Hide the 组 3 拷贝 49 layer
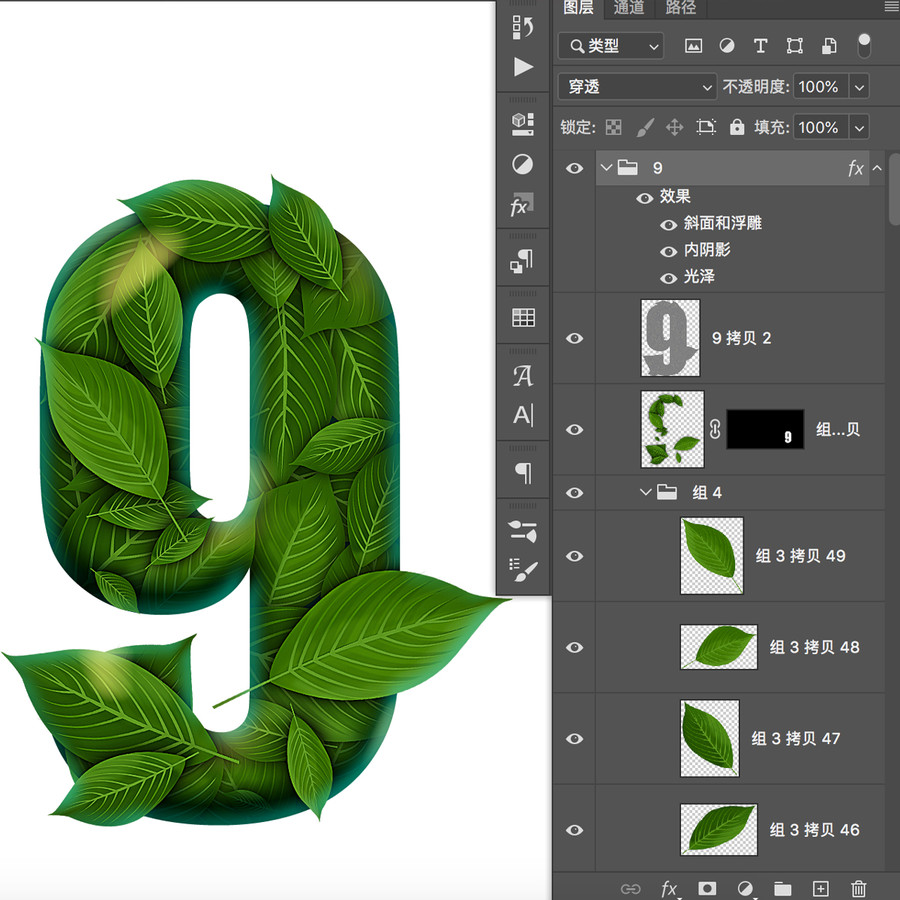Image resolution: width=900 pixels, height=900 pixels. 575,556
